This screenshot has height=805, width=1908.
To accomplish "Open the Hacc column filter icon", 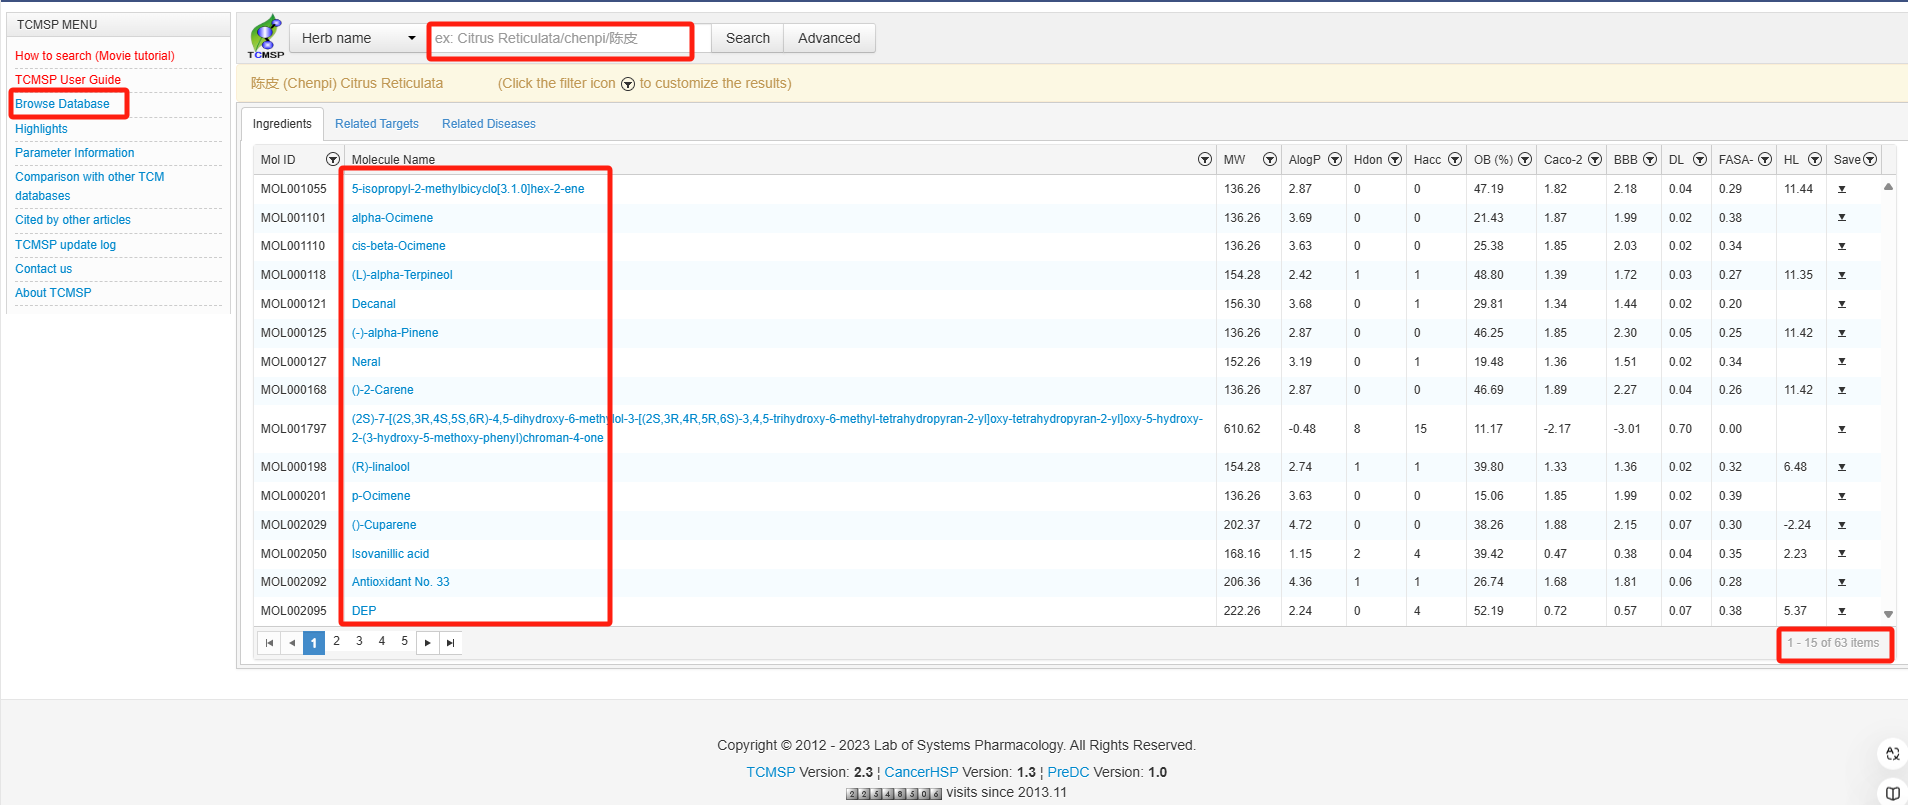I will pyautogui.click(x=1455, y=159).
